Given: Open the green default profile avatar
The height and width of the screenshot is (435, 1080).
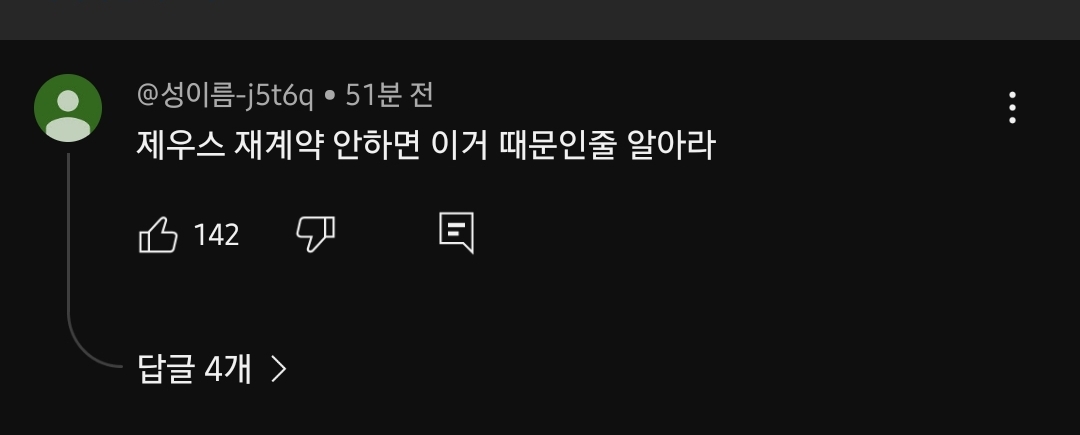Looking at the screenshot, I should [x=68, y=108].
